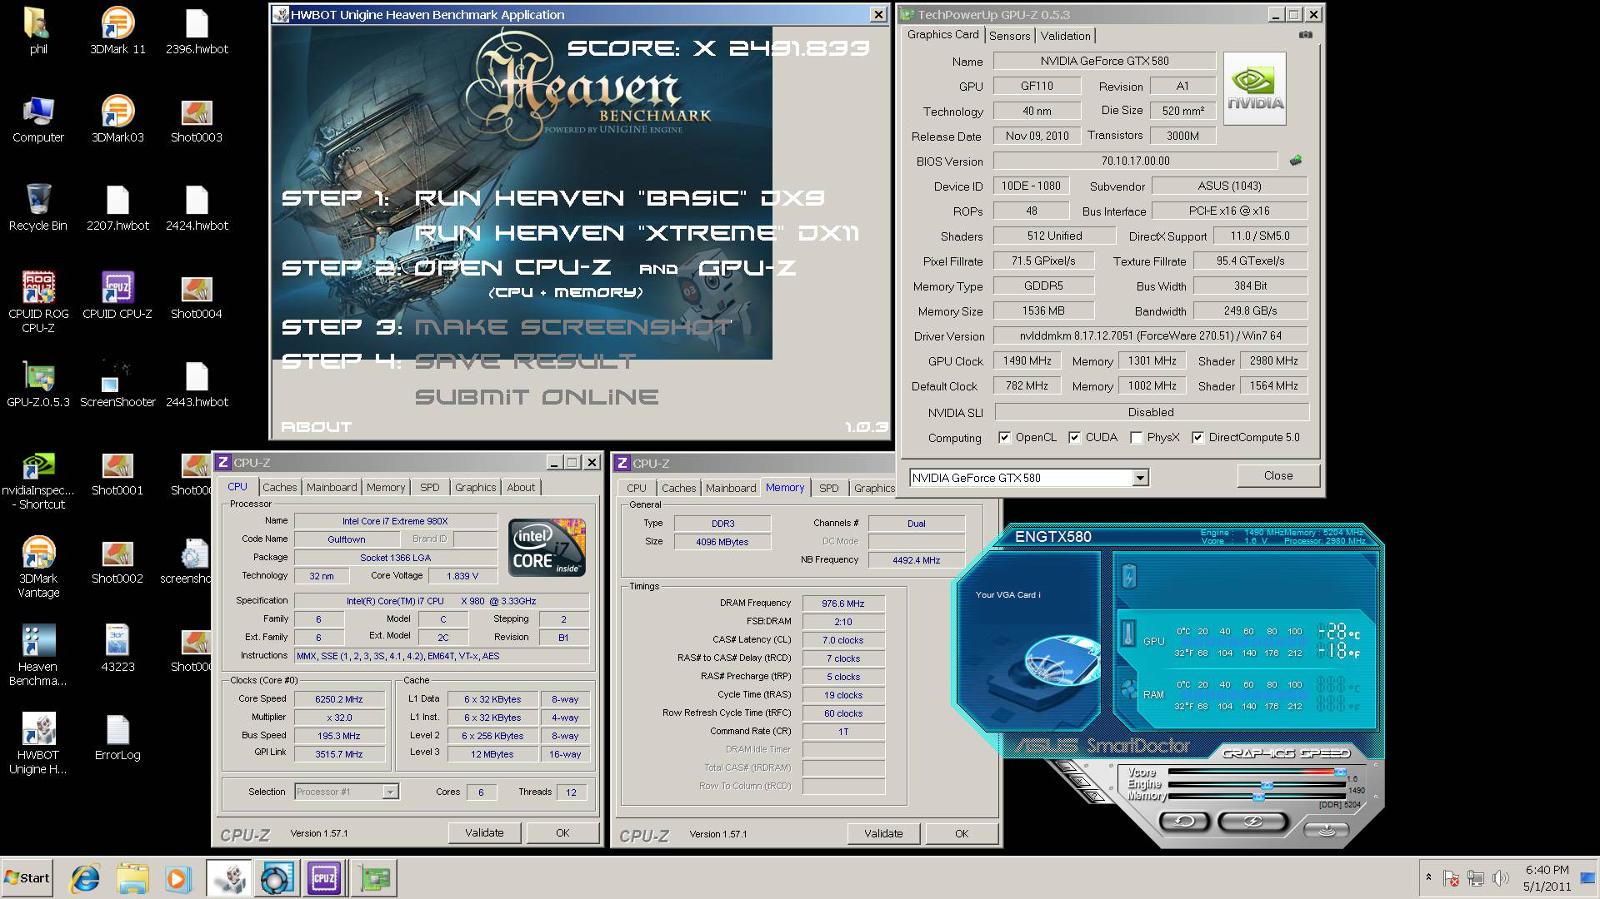The width and height of the screenshot is (1600, 899).
Task: Click Validate in the right CPU-Z window
Action: pos(883,833)
